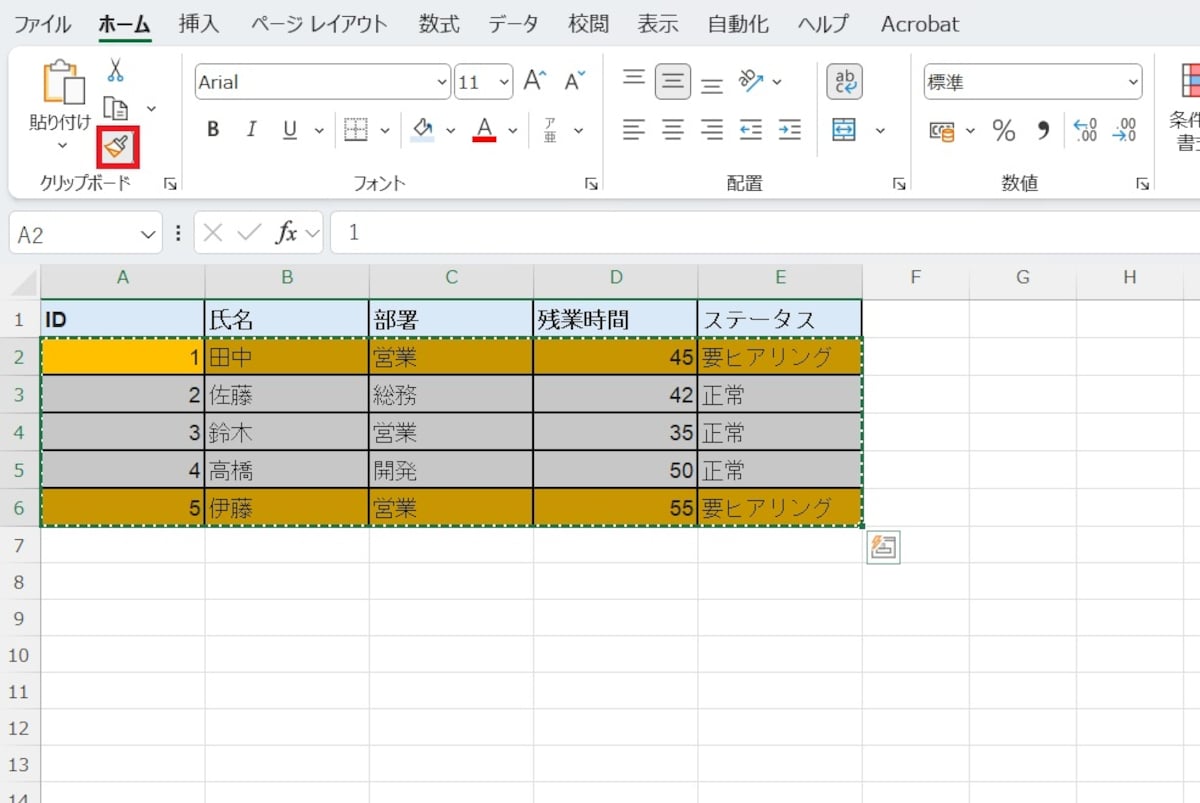Open the 標準 number format dropdown
Image resolution: width=1200 pixels, height=803 pixels.
(1131, 82)
